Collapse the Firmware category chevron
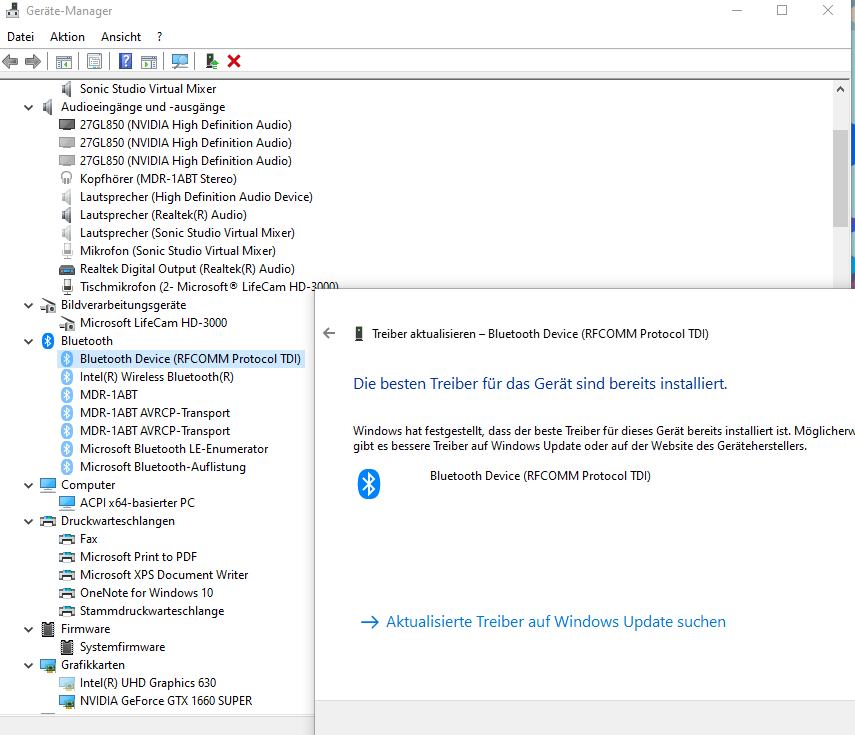This screenshot has width=855, height=735. click(28, 629)
